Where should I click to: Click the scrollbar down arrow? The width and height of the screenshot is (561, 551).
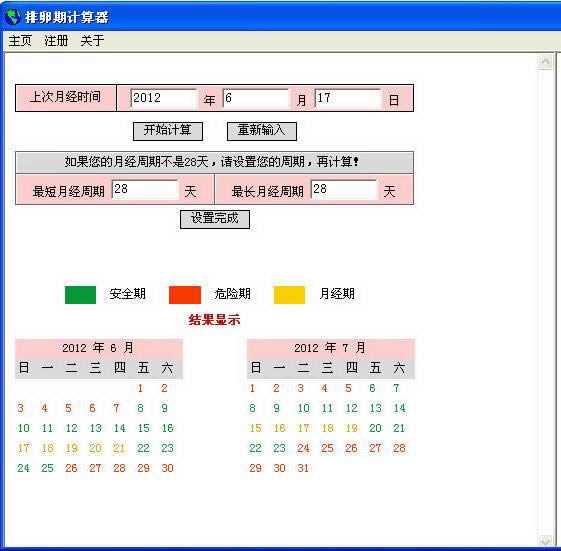pyautogui.click(x=546, y=540)
